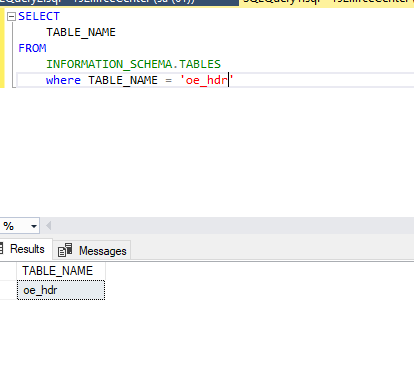Click the Messages tab icon
The height and width of the screenshot is (381, 414).
coord(65,250)
